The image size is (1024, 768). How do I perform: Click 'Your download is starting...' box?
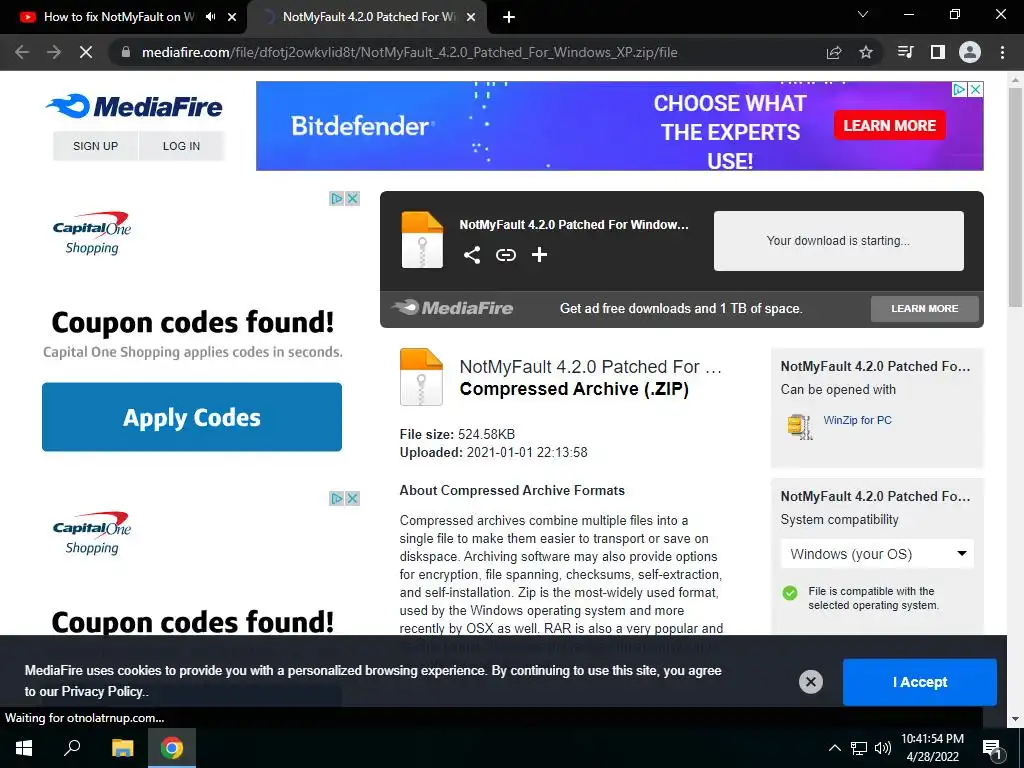click(x=839, y=240)
